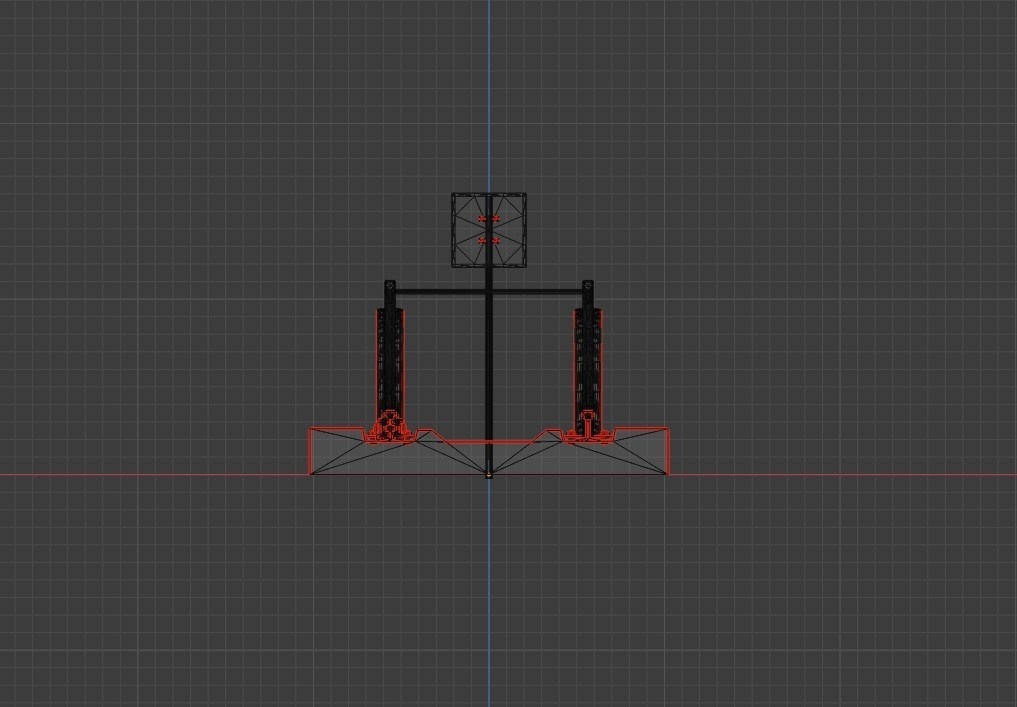Select the horizontal crossbar connecting both pillars
This screenshot has height=707, width=1017.
click(x=489, y=292)
